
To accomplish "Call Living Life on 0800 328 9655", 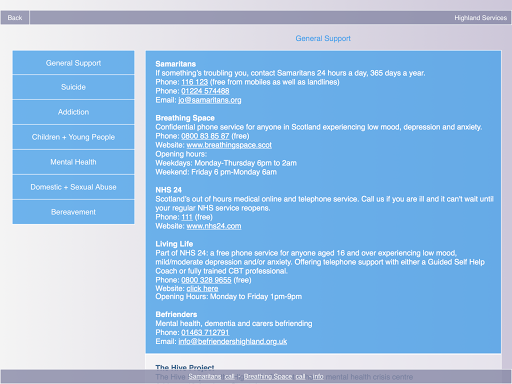I will point(206,280).
